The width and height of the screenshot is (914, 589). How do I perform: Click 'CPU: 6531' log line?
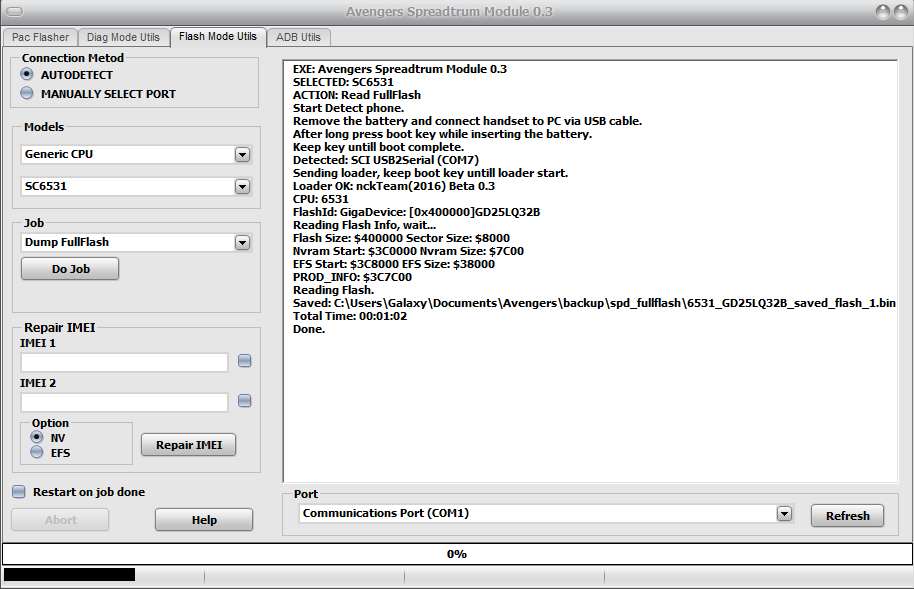(x=321, y=199)
